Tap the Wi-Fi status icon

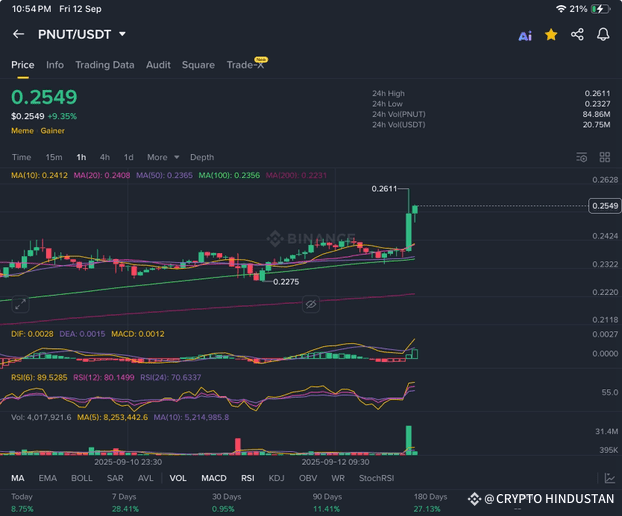561,9
